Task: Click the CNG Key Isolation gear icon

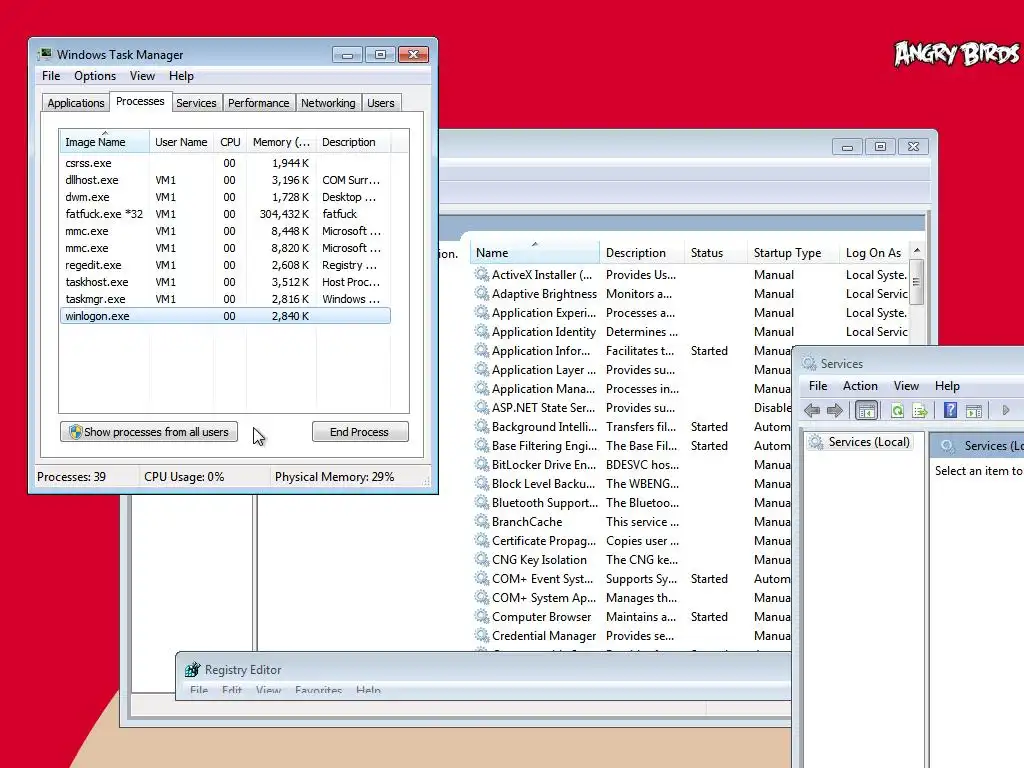Action: click(x=481, y=558)
